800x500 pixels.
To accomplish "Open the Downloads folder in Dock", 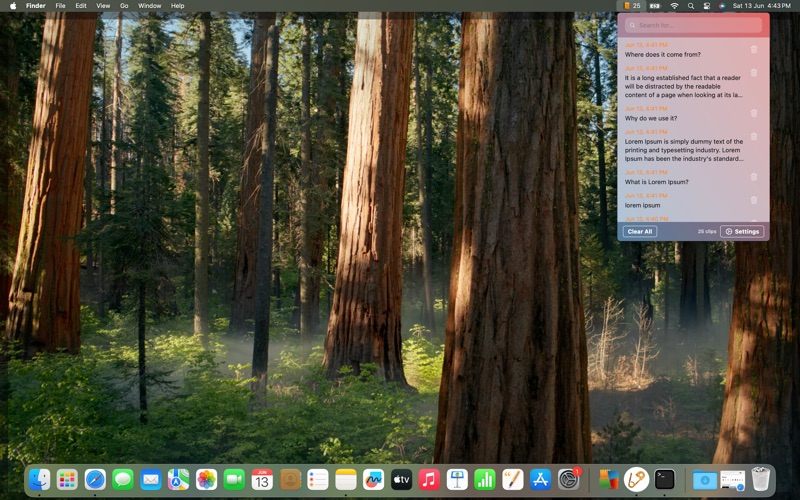I will pos(705,480).
